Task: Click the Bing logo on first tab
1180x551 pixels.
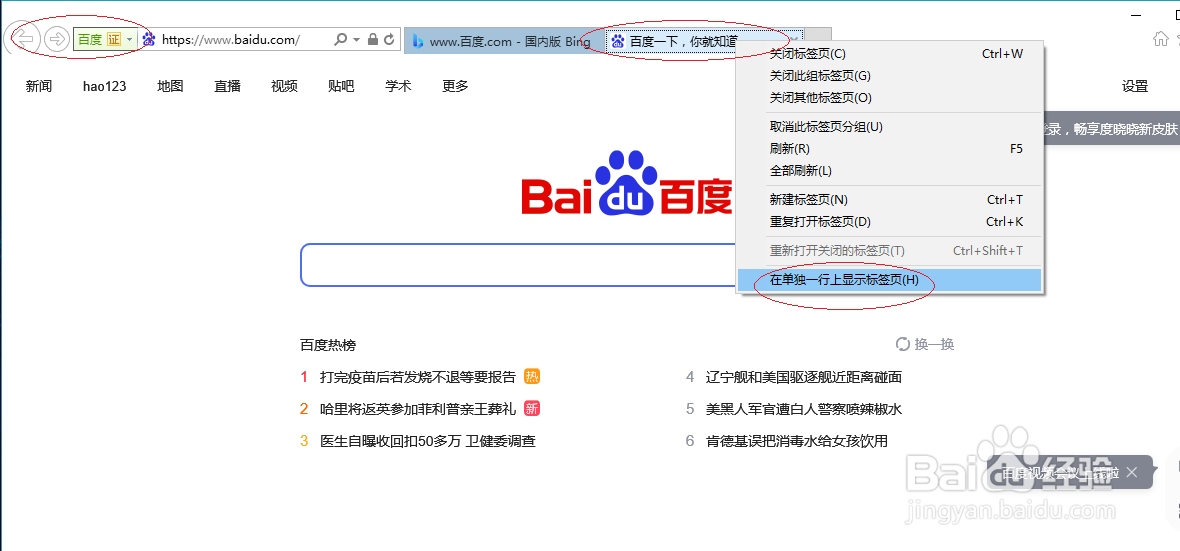Action: coord(418,41)
